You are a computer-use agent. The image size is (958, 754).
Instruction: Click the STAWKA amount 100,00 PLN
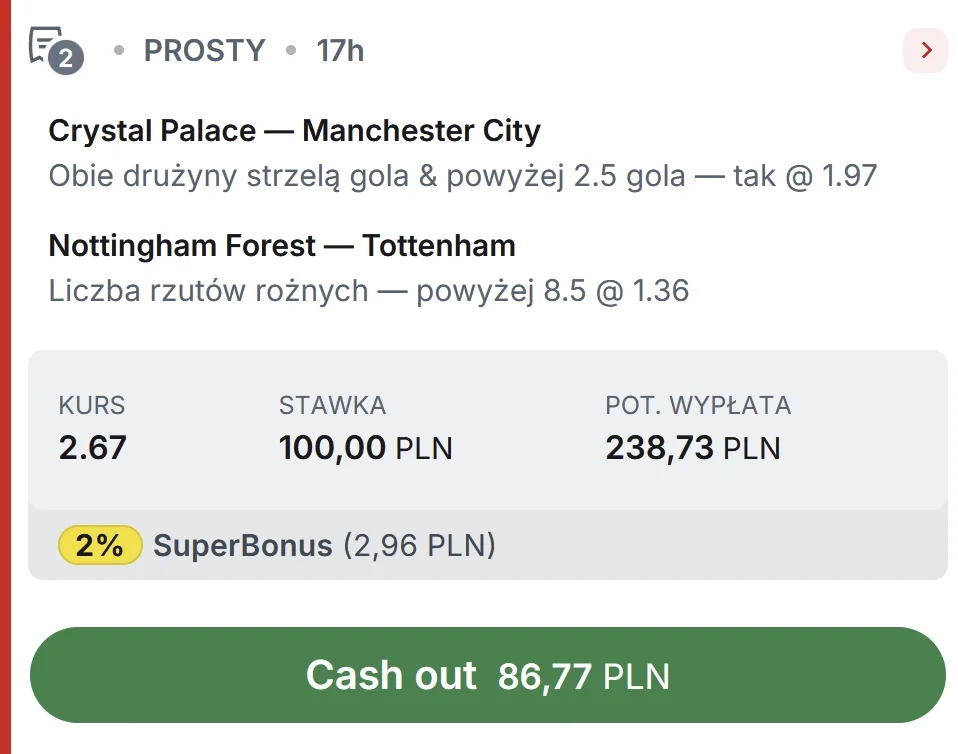tap(365, 448)
